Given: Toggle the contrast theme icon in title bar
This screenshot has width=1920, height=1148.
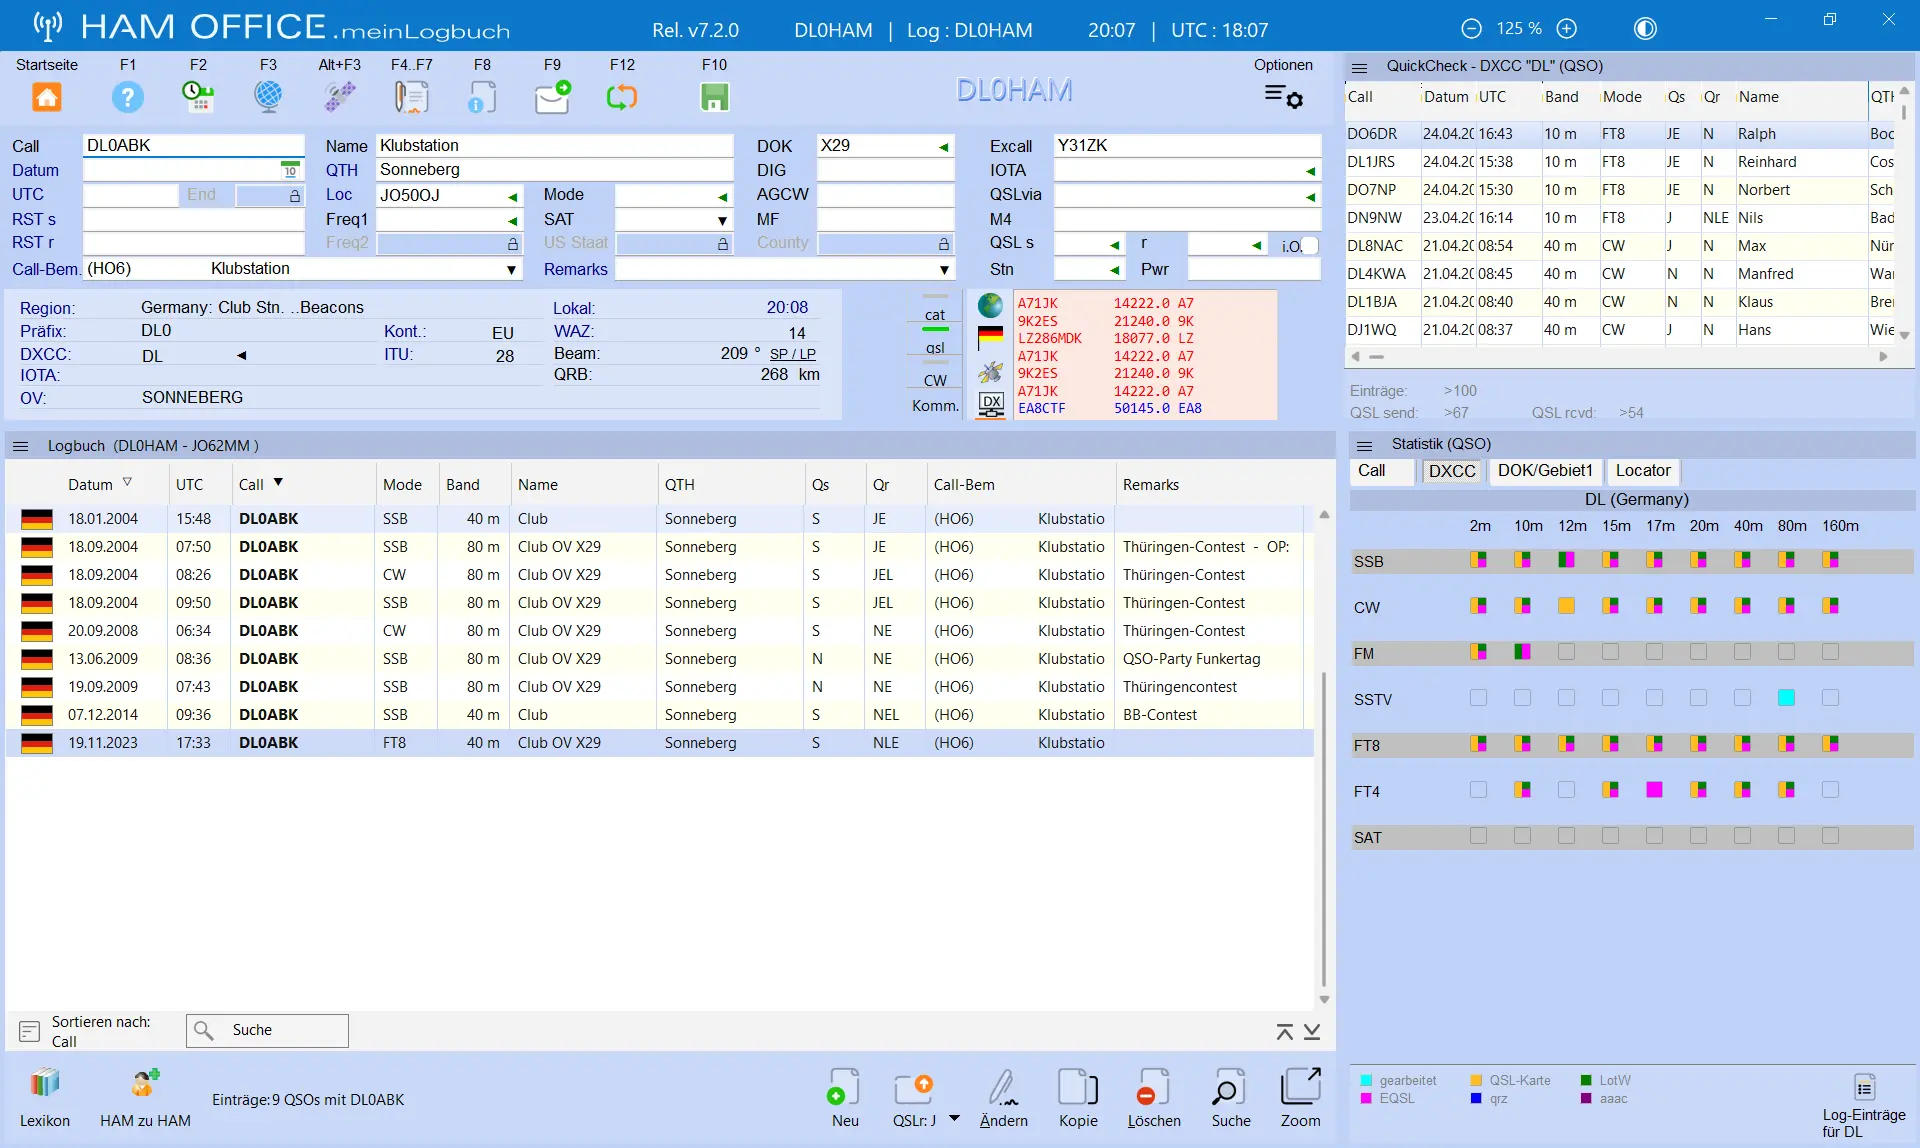Looking at the screenshot, I should 1645,29.
